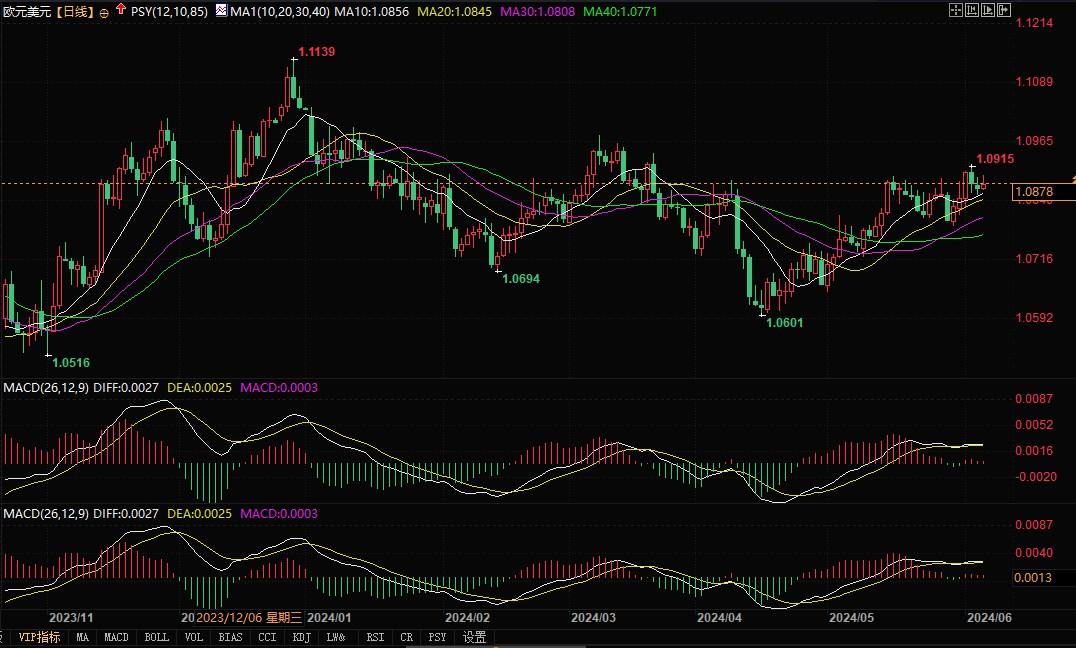Click the red up-arrow icon before PSY

click(121, 10)
